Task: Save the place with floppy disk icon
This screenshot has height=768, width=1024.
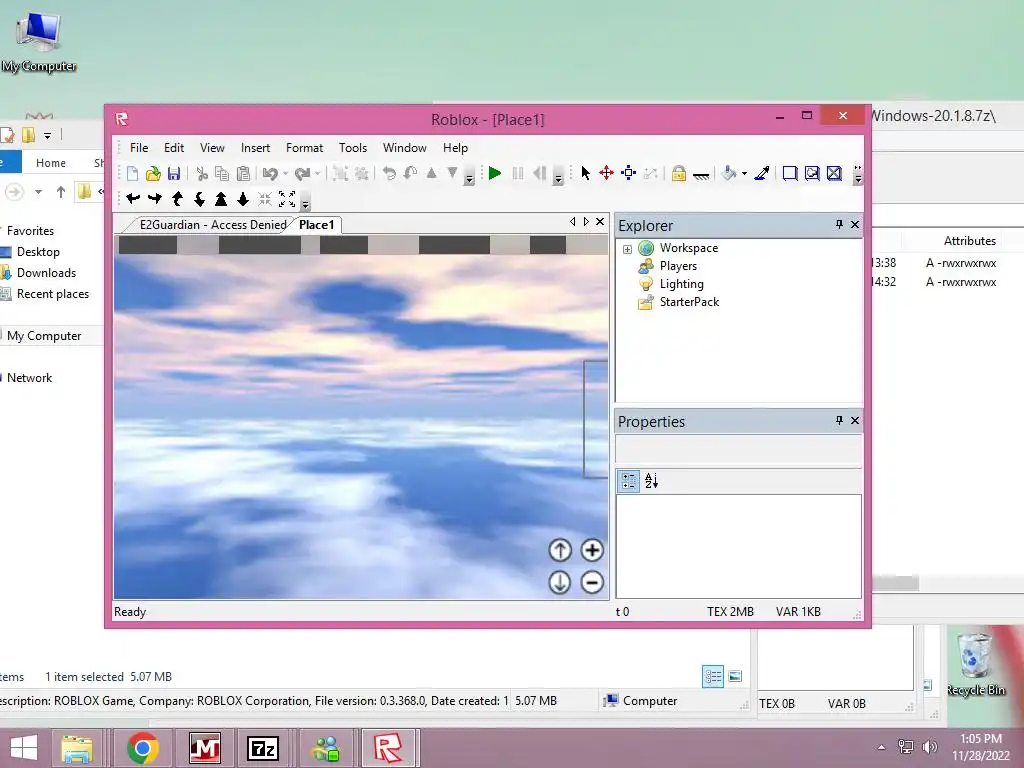Action: point(174,173)
